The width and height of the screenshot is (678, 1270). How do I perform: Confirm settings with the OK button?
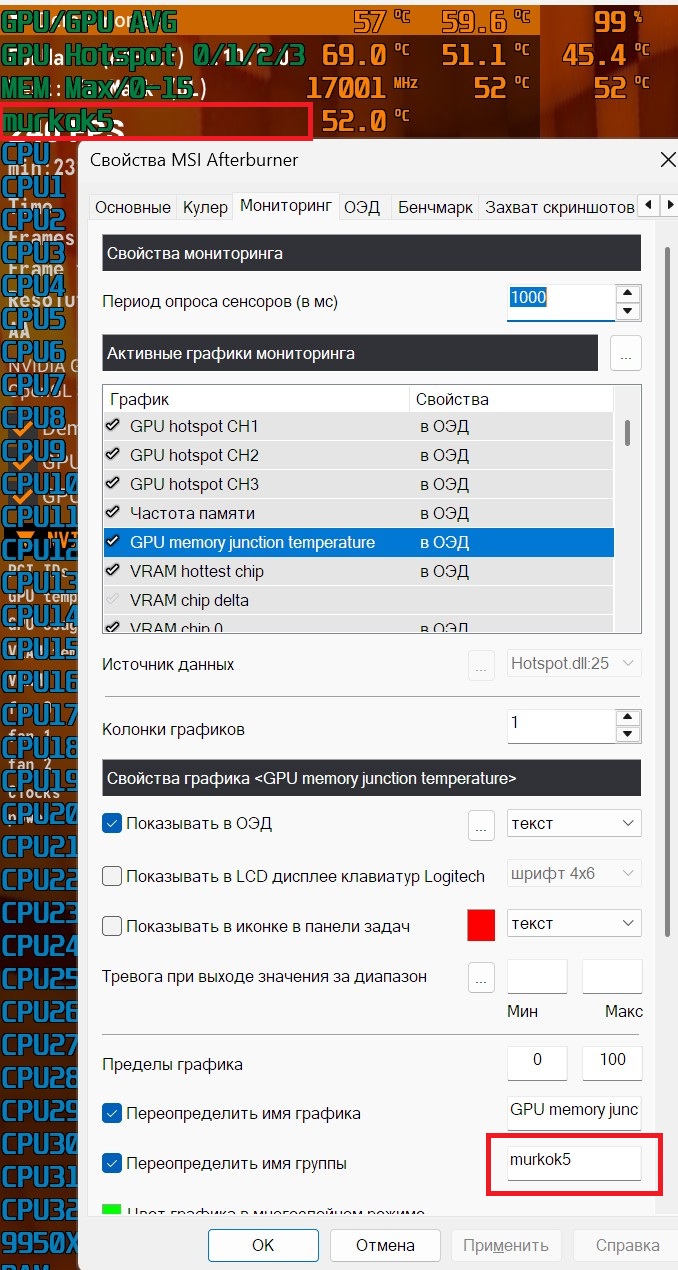point(263,1245)
